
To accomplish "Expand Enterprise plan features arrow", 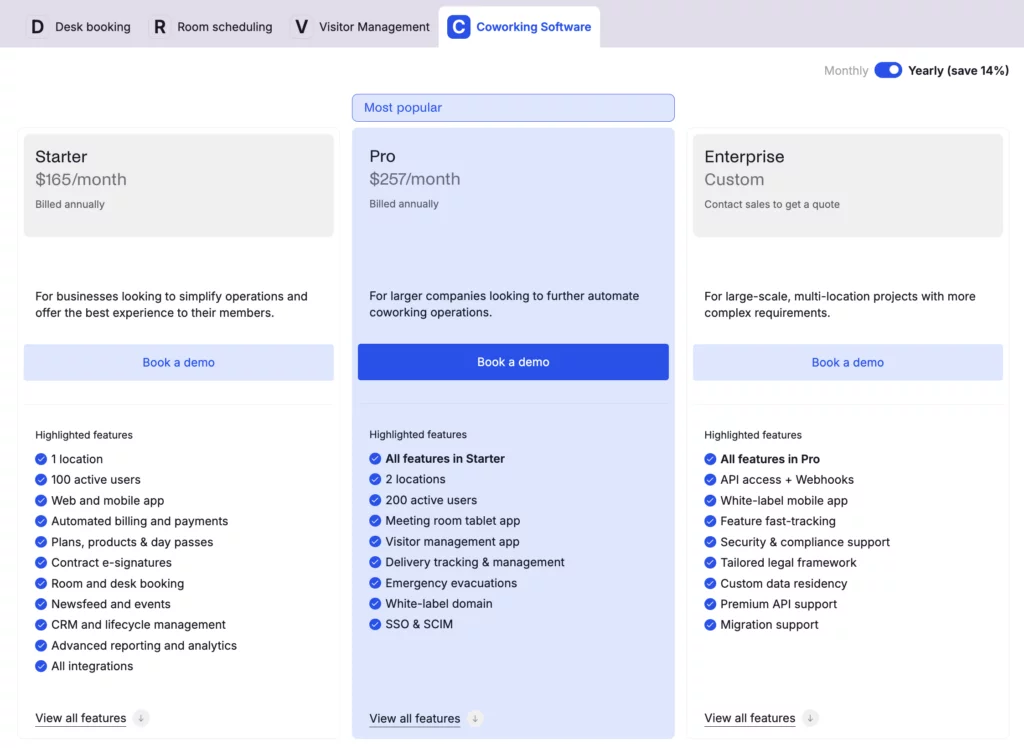I will 810,718.
